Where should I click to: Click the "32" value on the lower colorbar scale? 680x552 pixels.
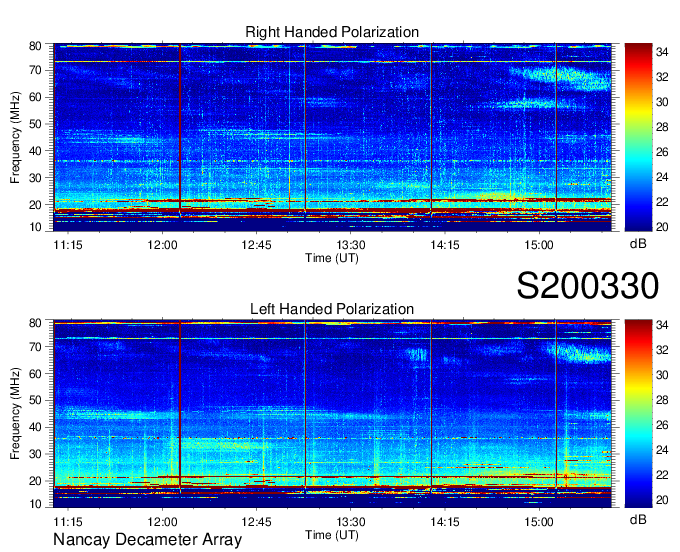(662, 349)
